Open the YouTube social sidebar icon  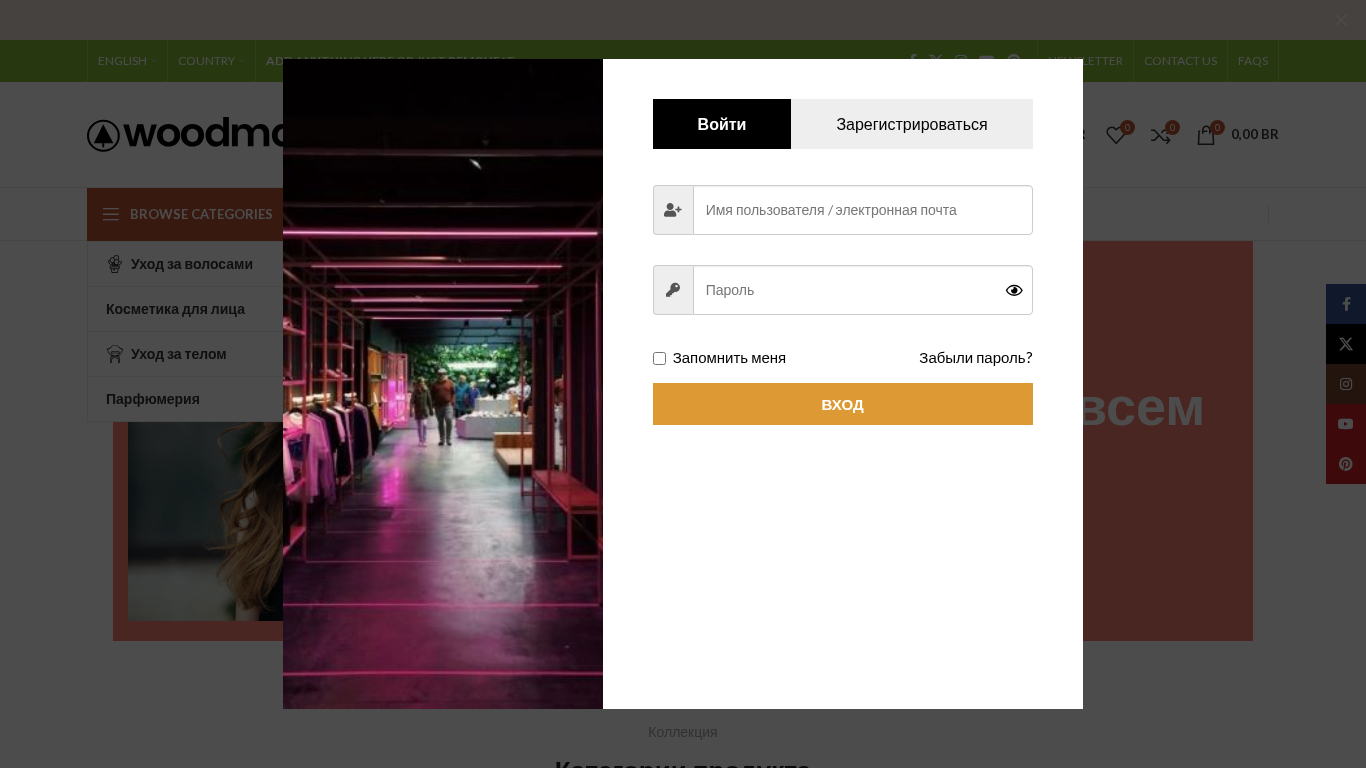tap(1346, 424)
